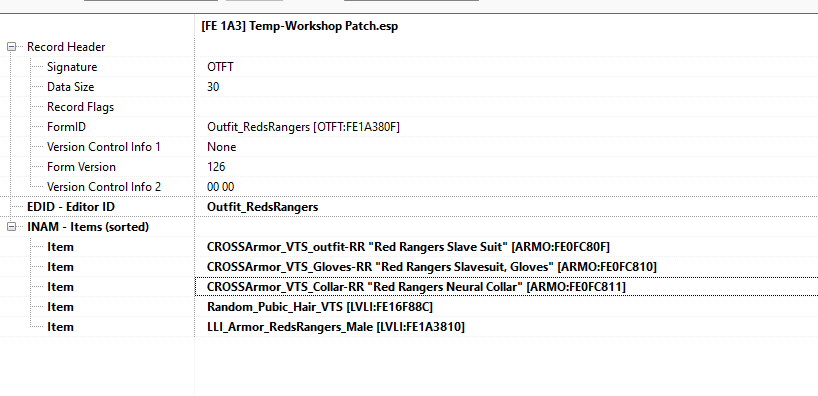Click the Form Version value 126
The height and width of the screenshot is (396, 818).
point(216,167)
